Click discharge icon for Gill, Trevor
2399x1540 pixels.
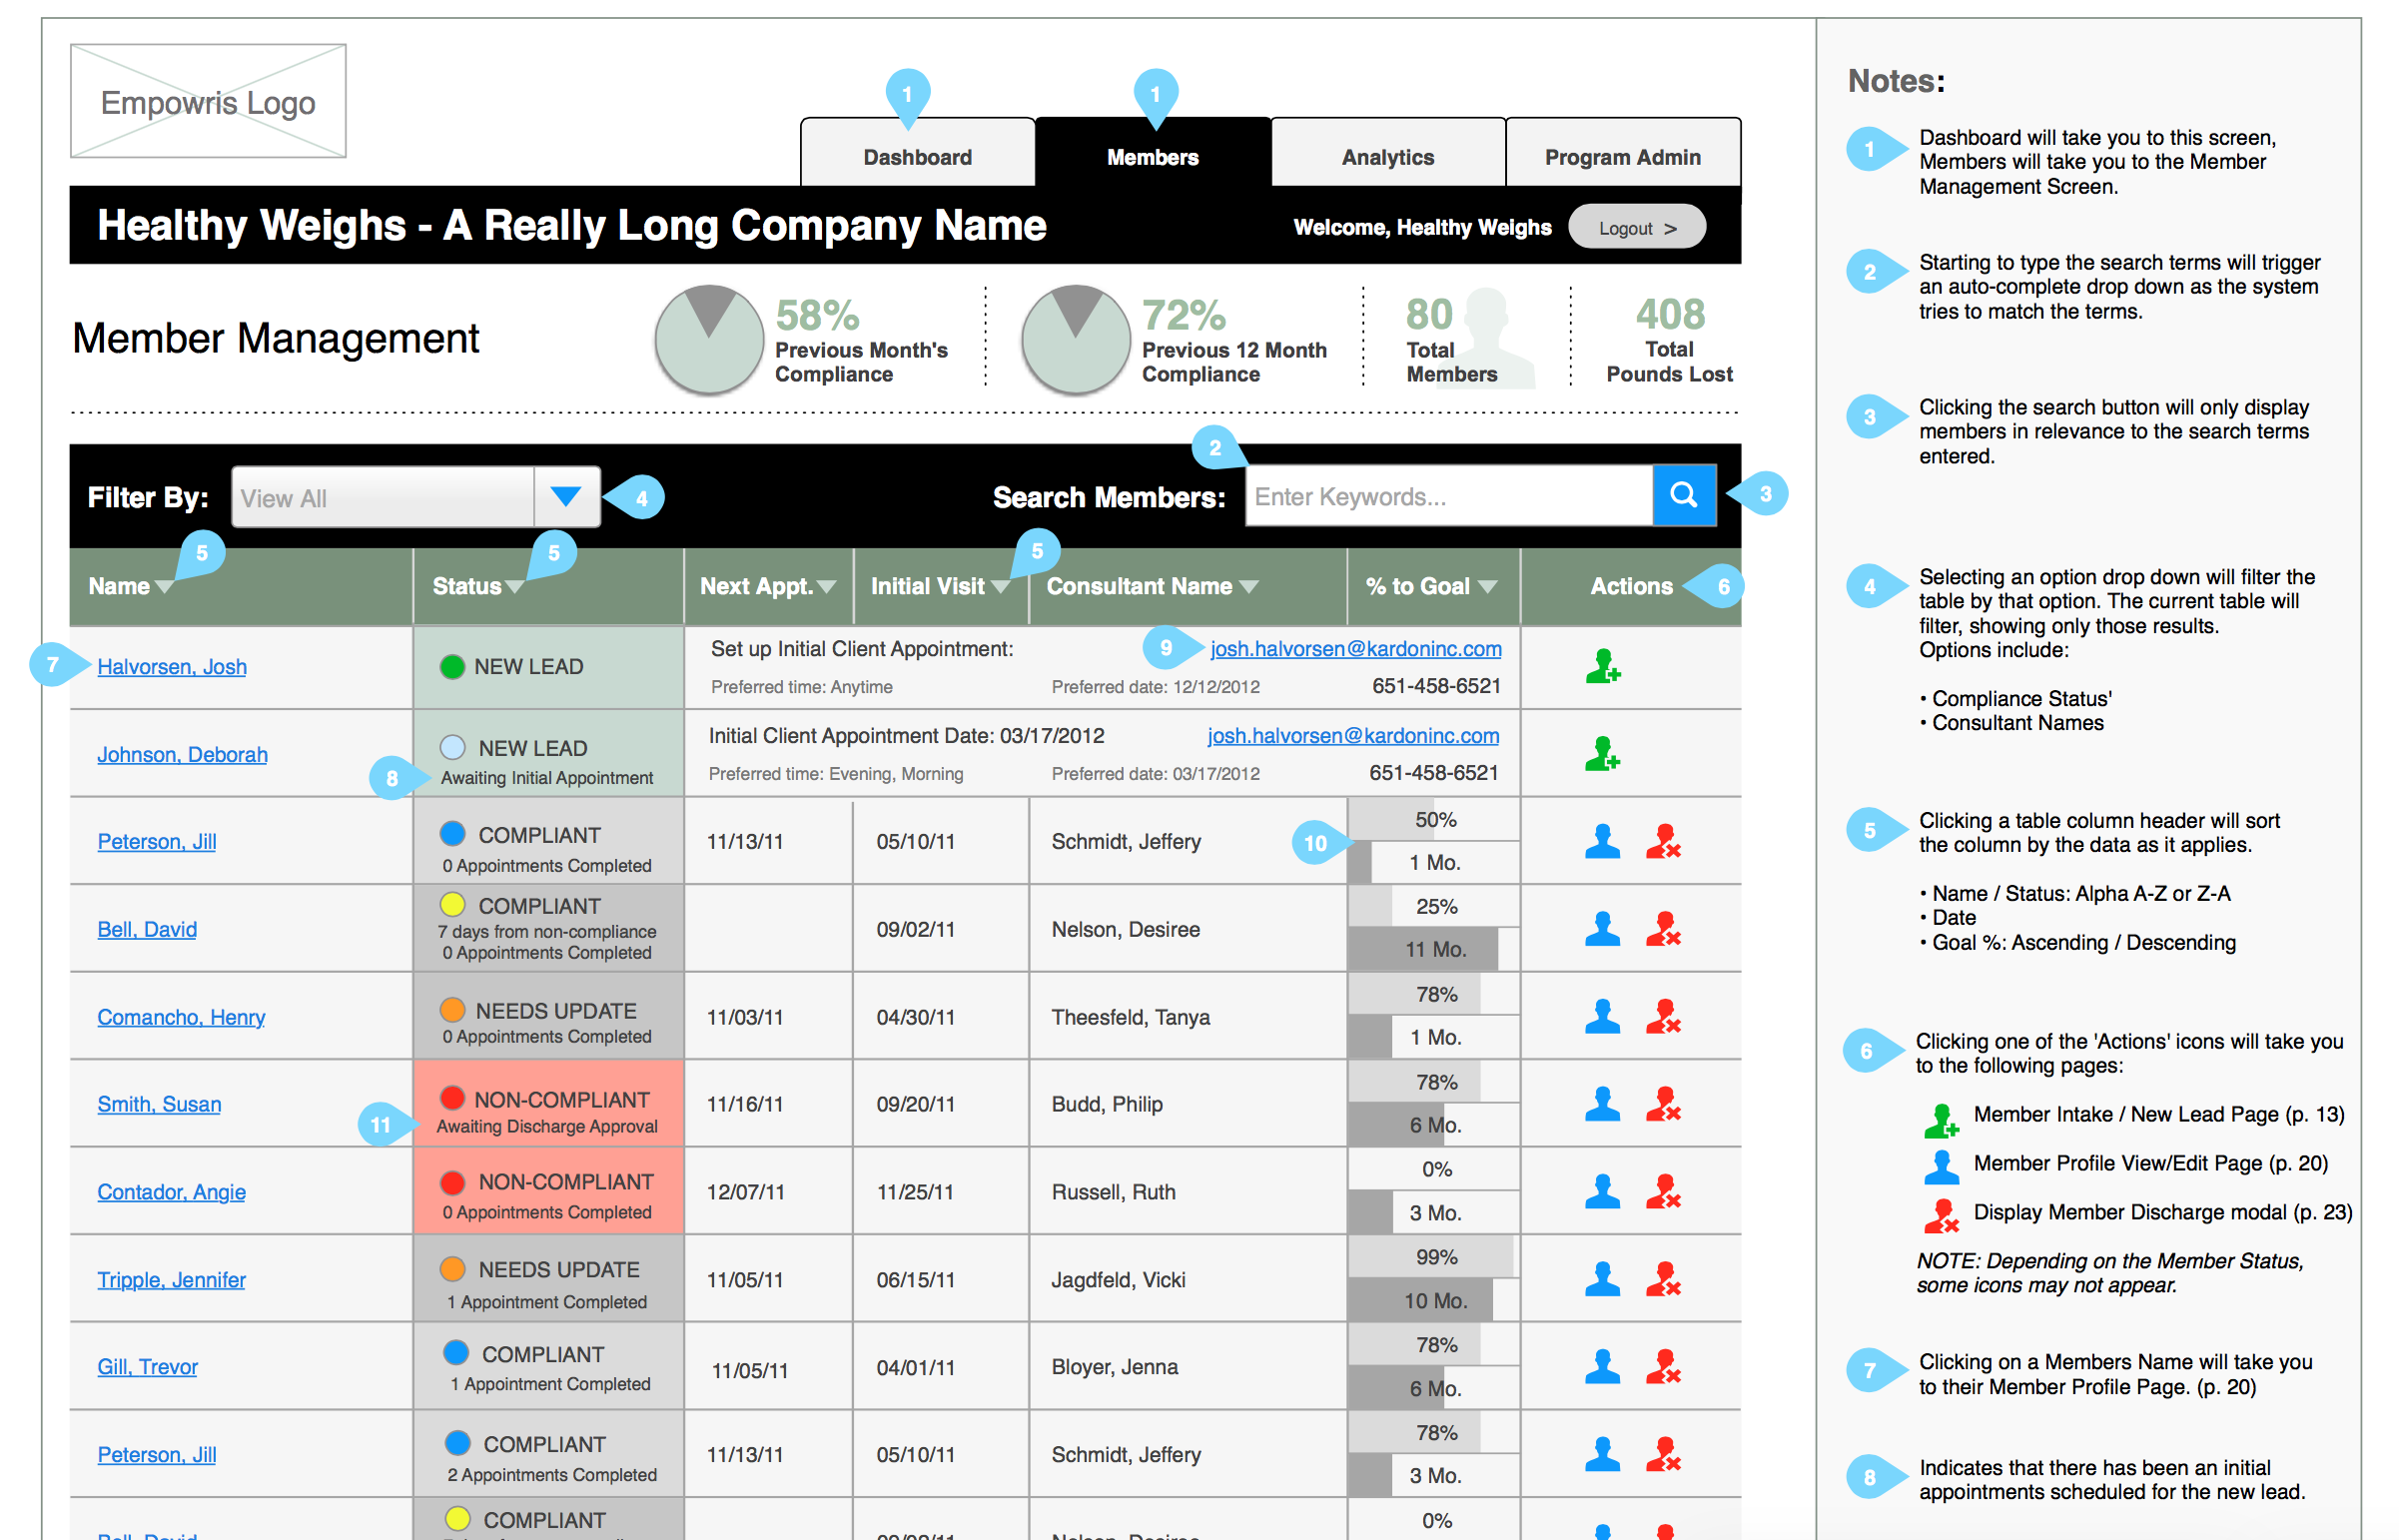click(x=1663, y=1366)
